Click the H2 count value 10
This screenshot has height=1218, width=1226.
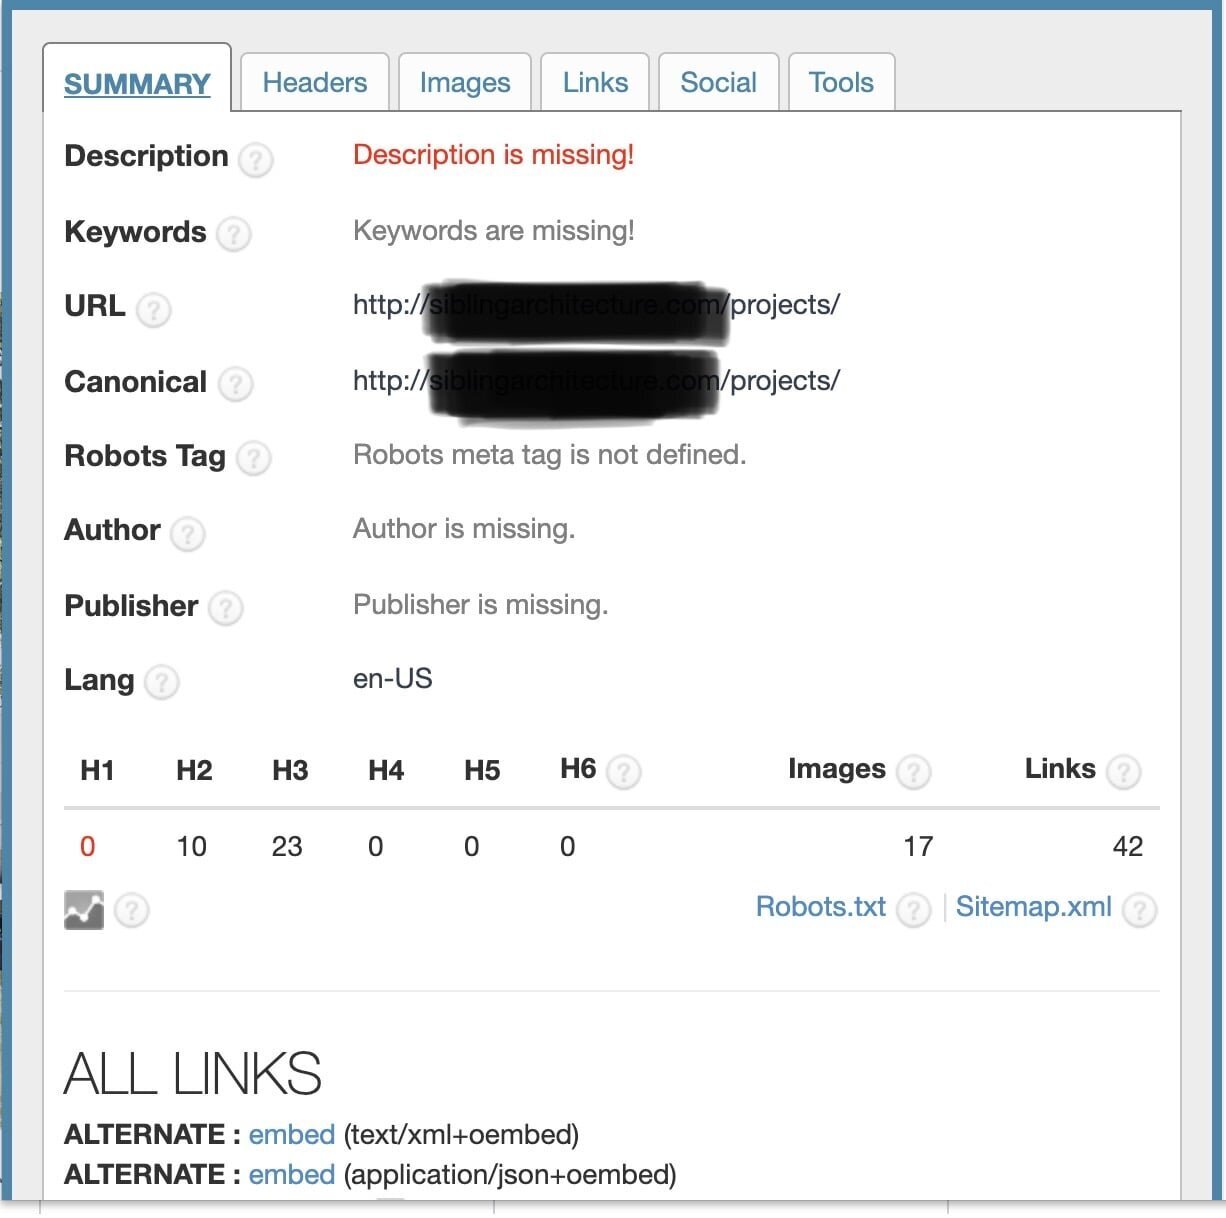(x=191, y=847)
